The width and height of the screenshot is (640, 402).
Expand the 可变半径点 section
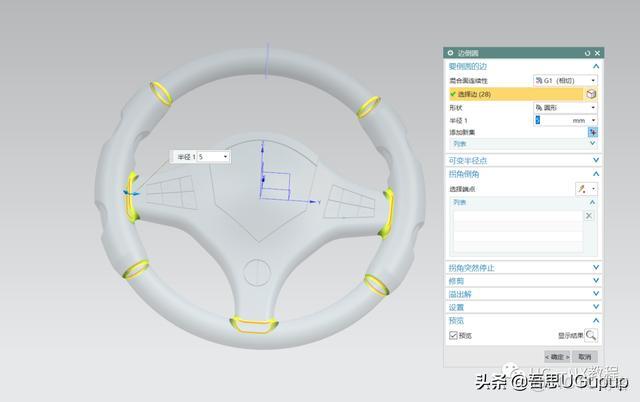596,160
